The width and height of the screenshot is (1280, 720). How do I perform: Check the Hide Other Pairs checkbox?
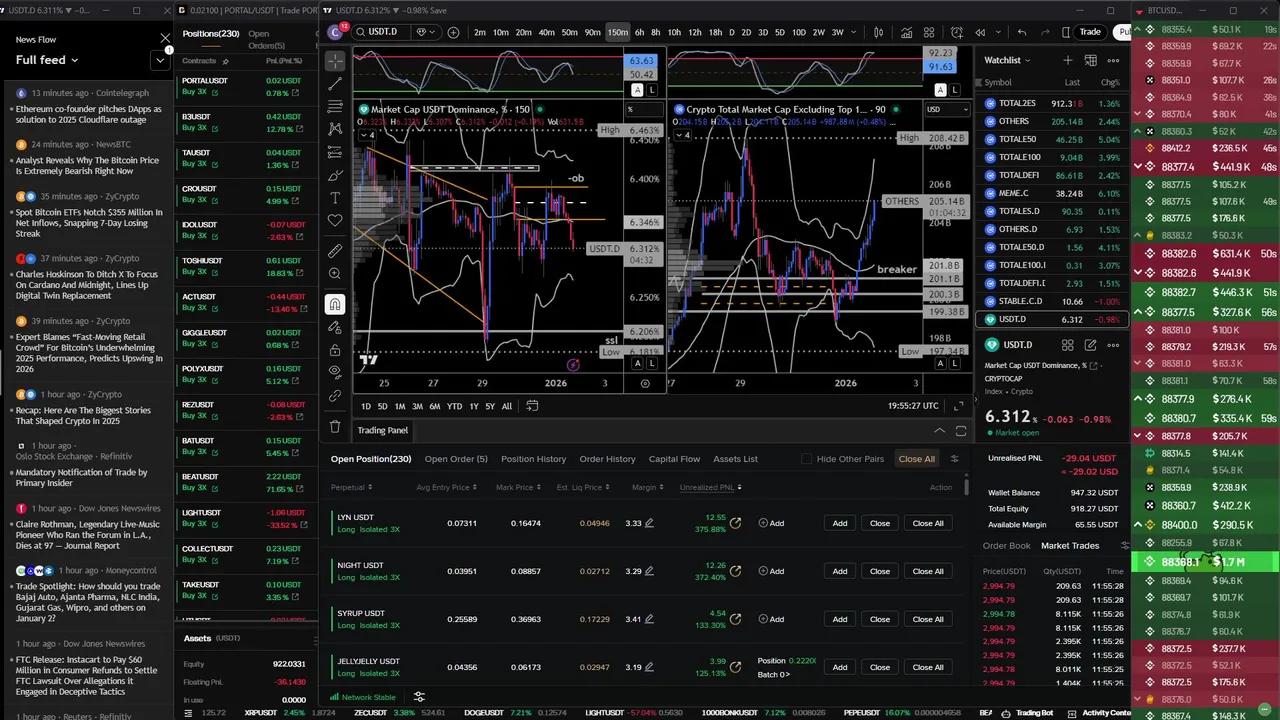point(807,459)
